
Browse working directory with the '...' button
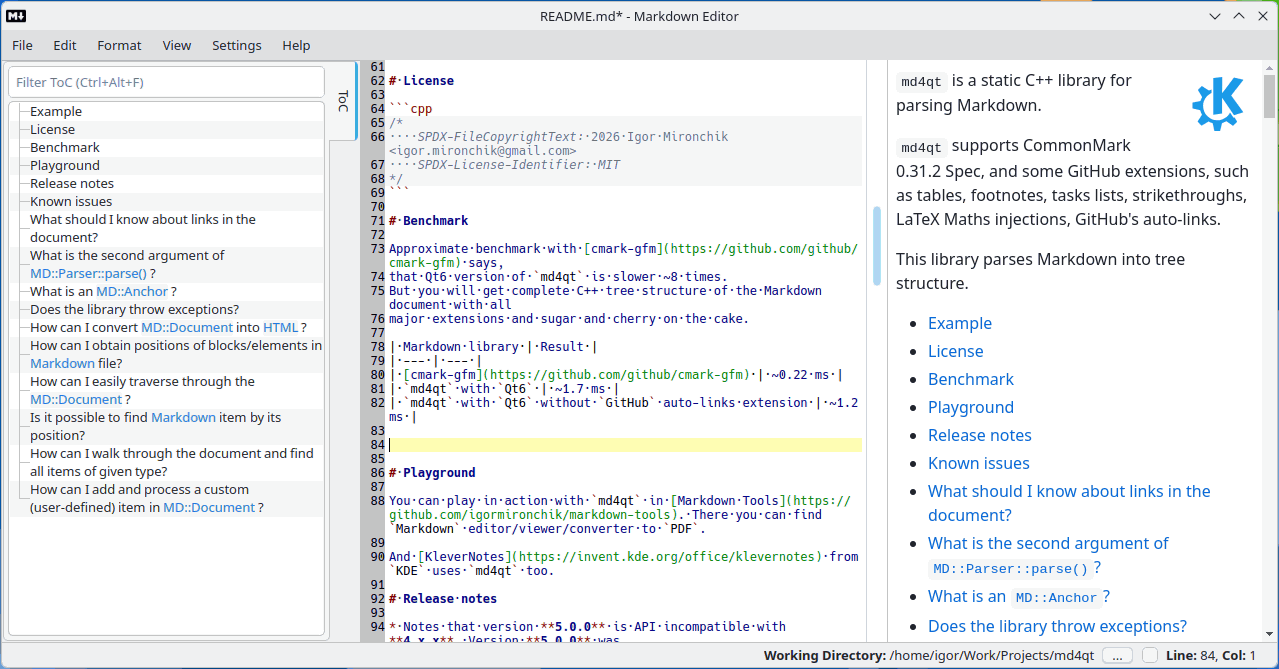[x=1118, y=656]
